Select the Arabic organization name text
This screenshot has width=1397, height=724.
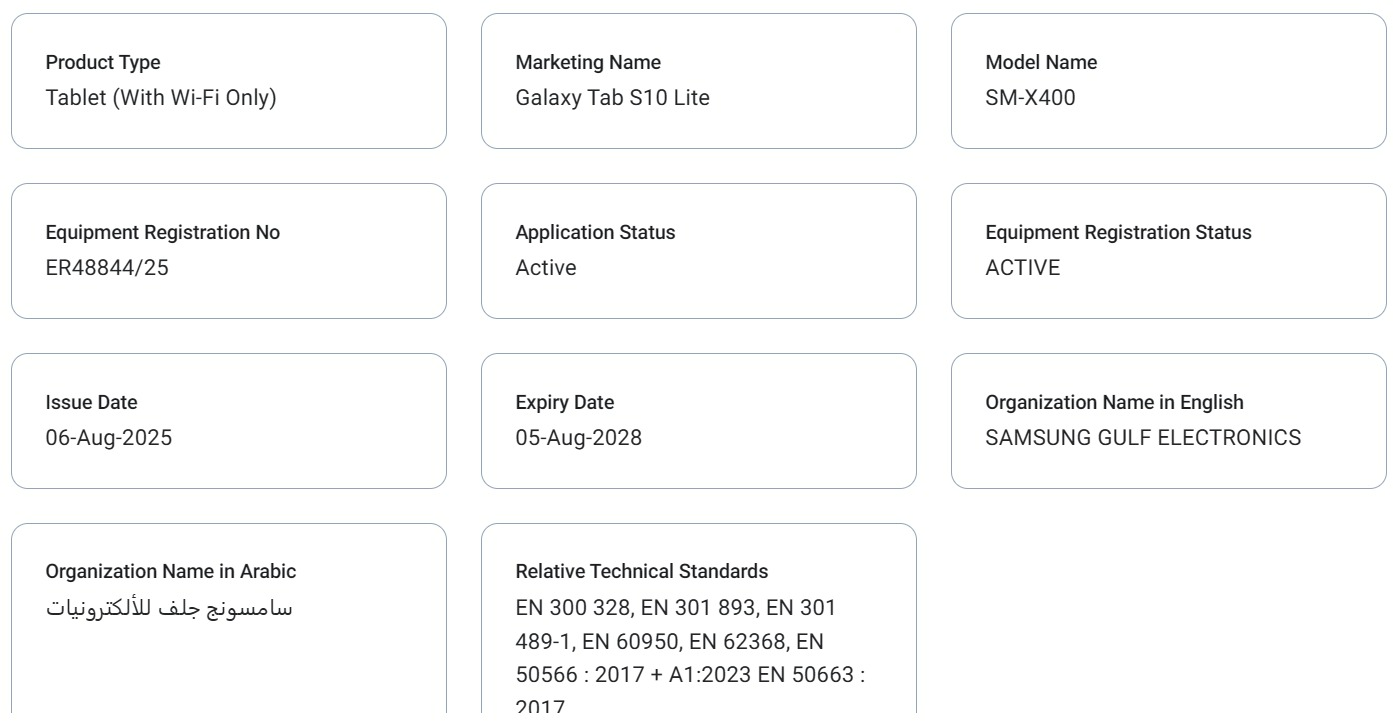[x=169, y=608]
